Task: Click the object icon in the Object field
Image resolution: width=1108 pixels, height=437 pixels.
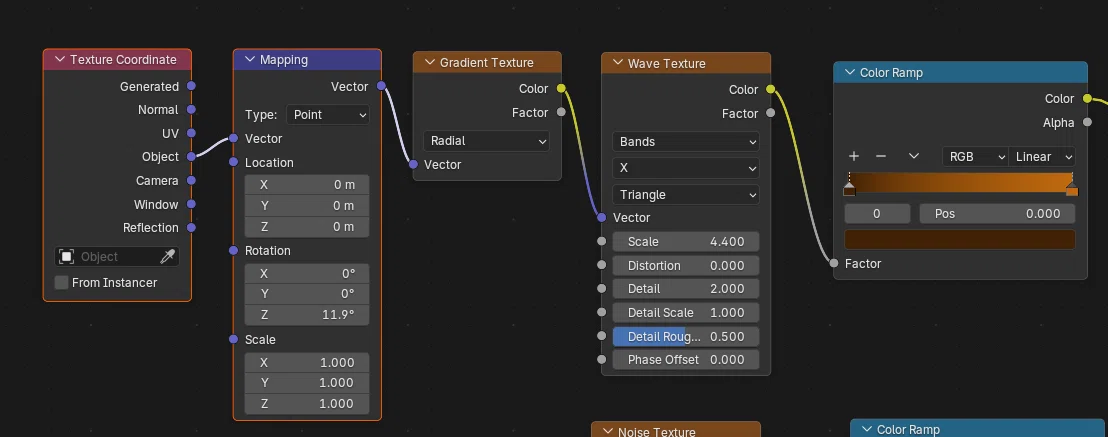Action: [x=66, y=257]
